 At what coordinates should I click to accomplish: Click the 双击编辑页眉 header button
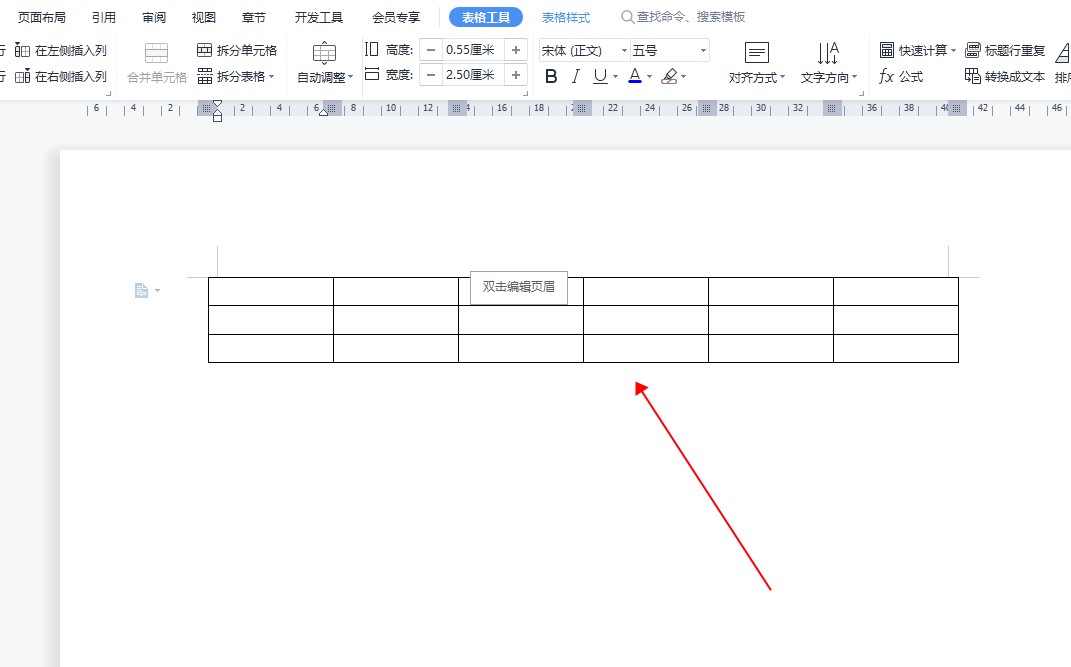pos(518,287)
